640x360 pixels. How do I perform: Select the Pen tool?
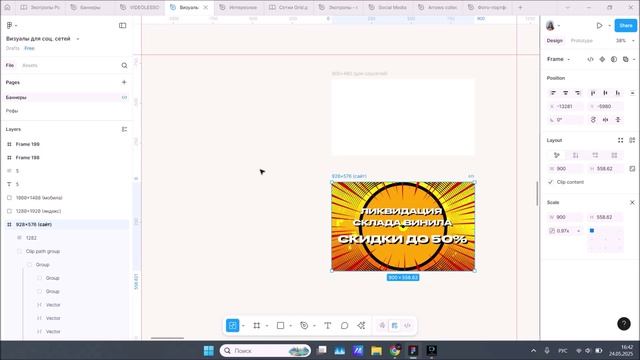tap(304, 325)
